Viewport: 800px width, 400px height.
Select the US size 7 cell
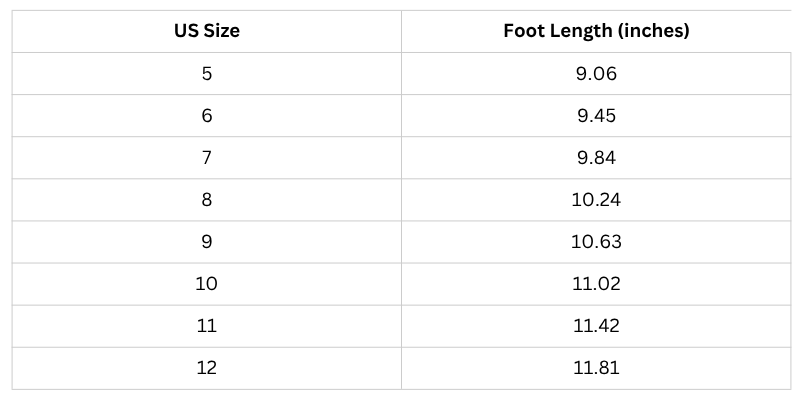[x=207, y=157]
